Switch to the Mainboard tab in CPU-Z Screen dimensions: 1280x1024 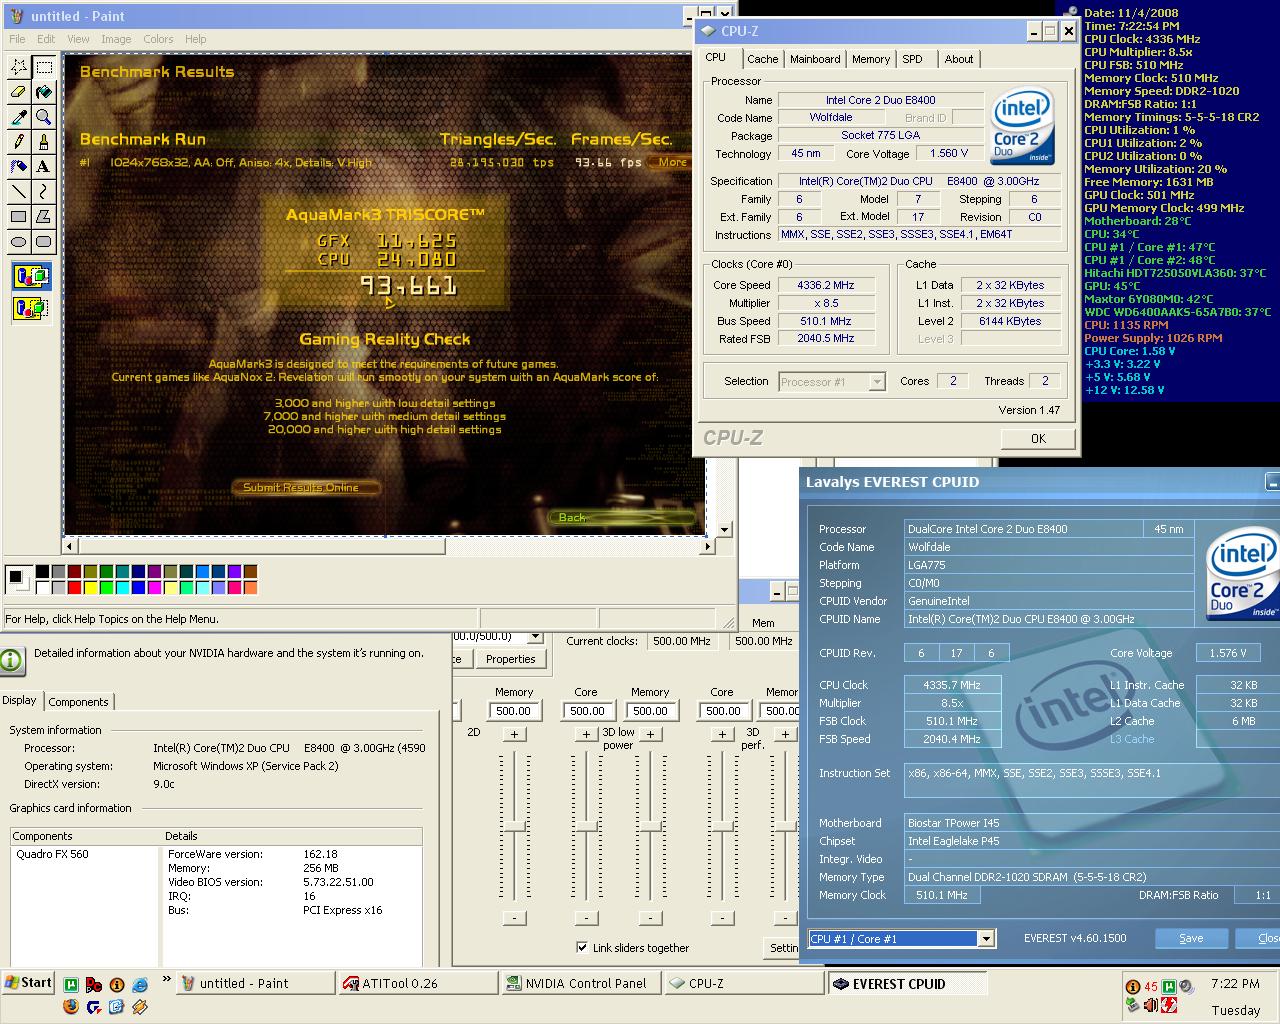815,59
